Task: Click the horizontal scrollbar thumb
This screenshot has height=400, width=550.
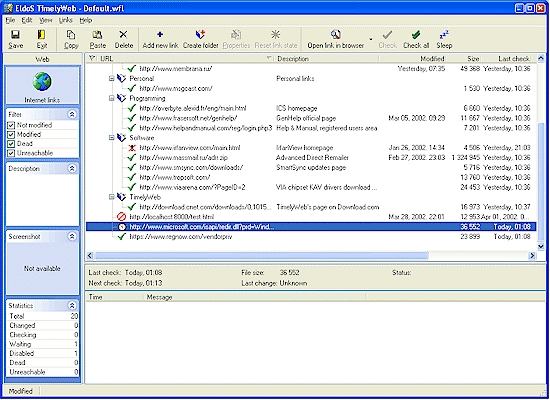Action: (x=261, y=255)
